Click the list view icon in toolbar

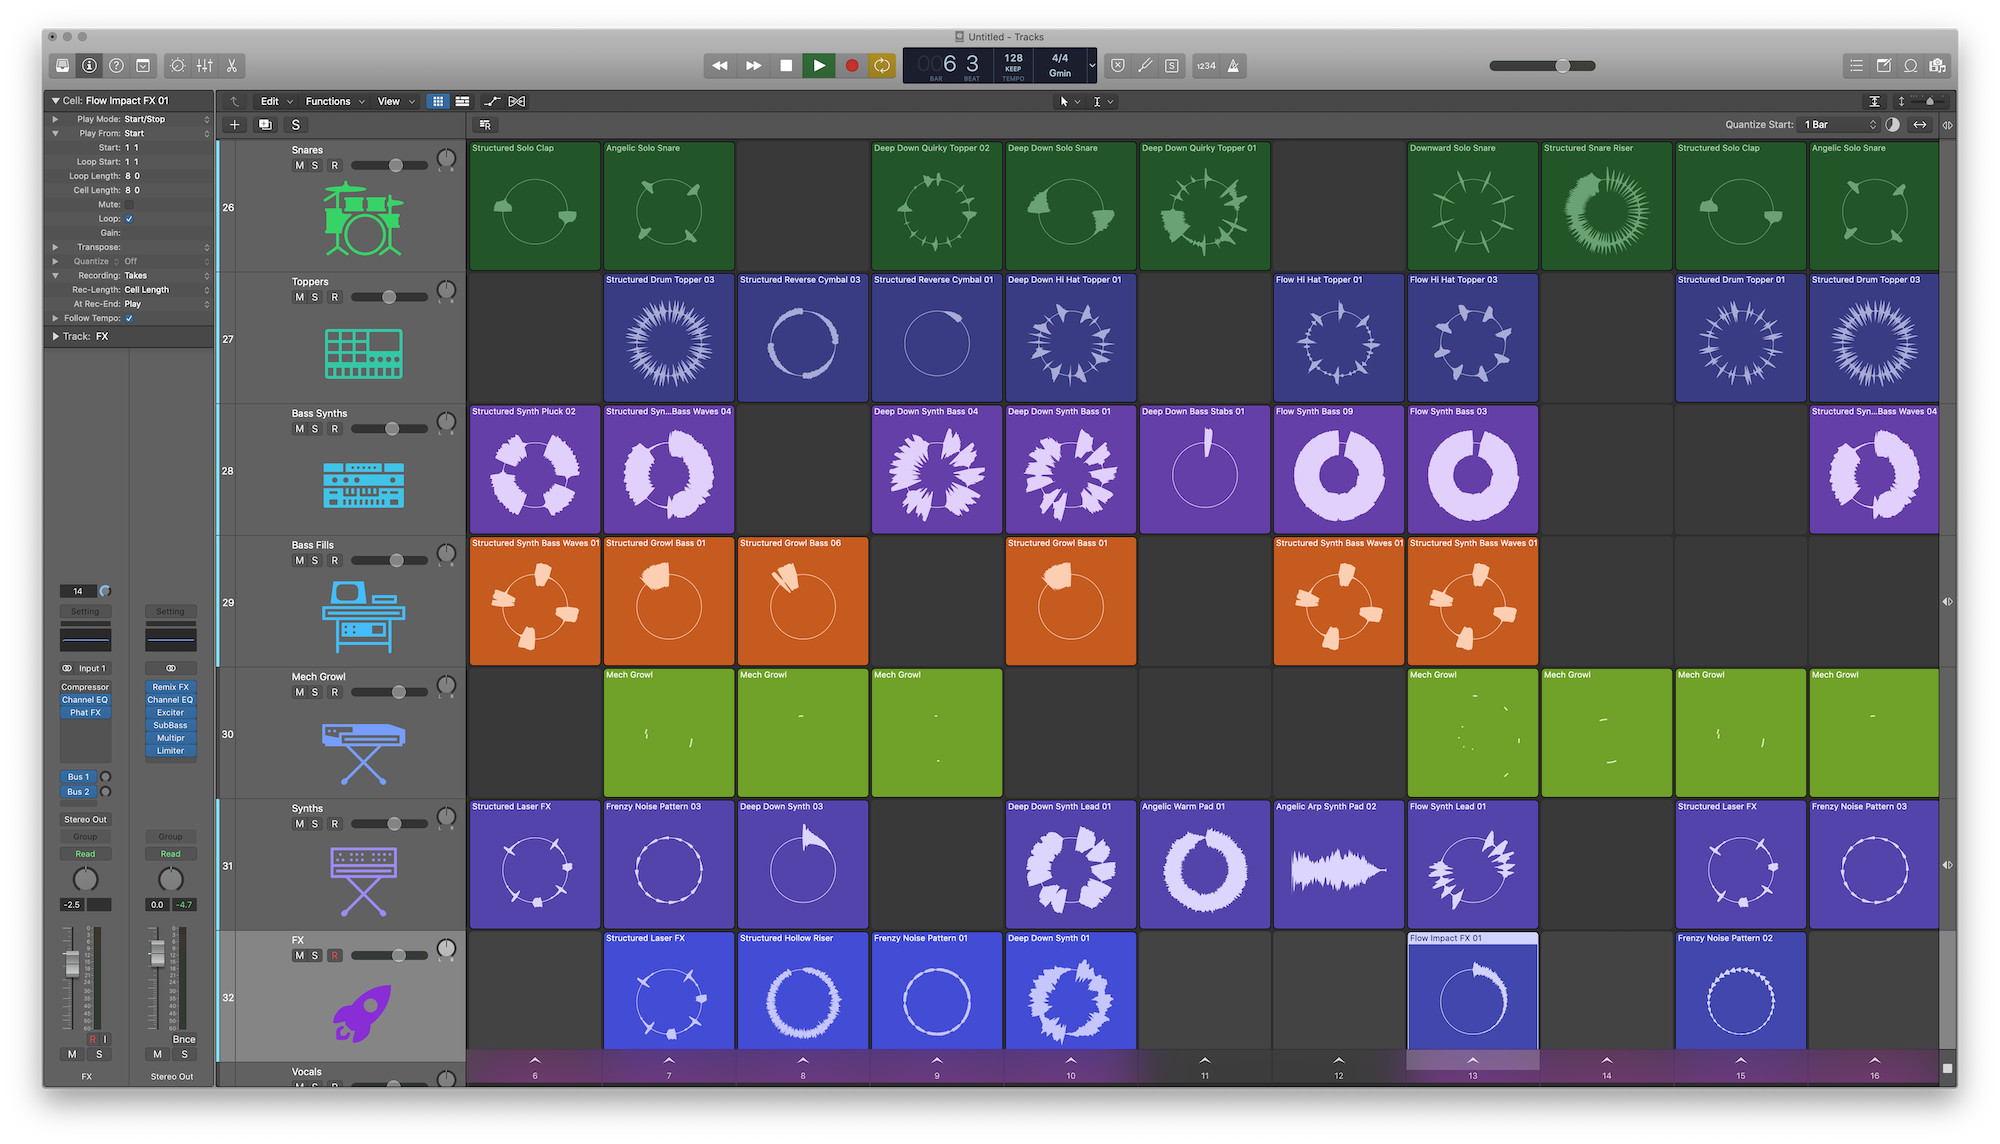point(1857,65)
